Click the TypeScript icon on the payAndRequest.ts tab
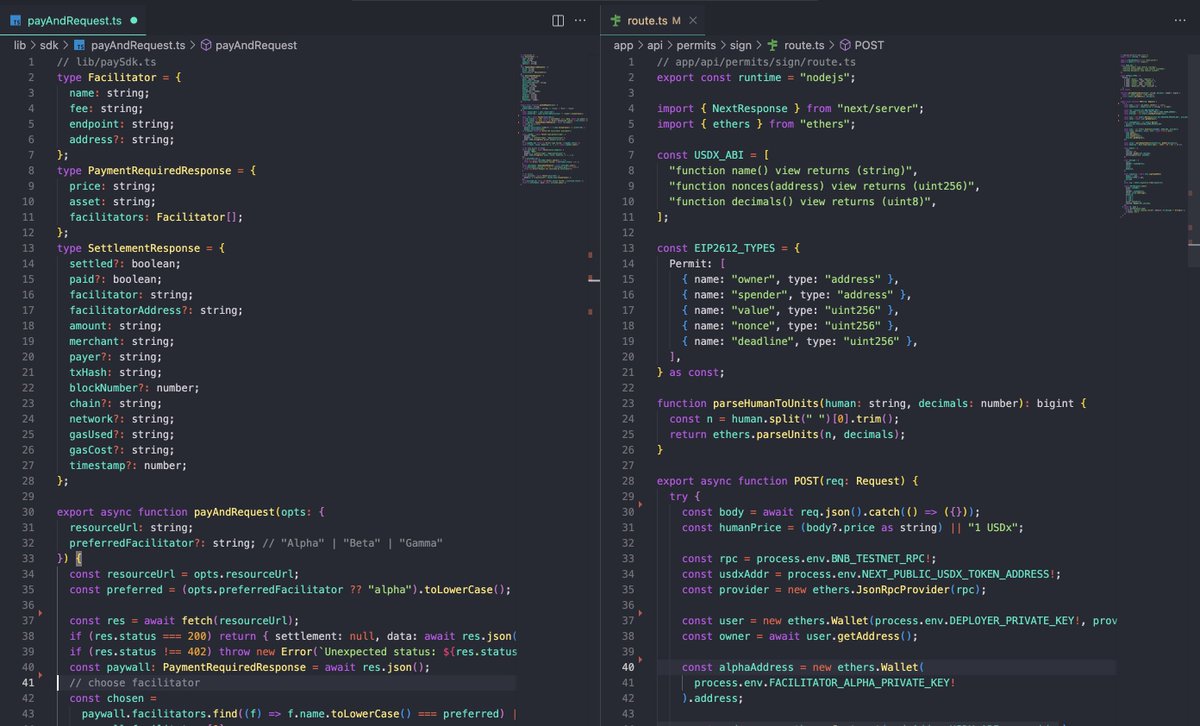 click(14, 18)
